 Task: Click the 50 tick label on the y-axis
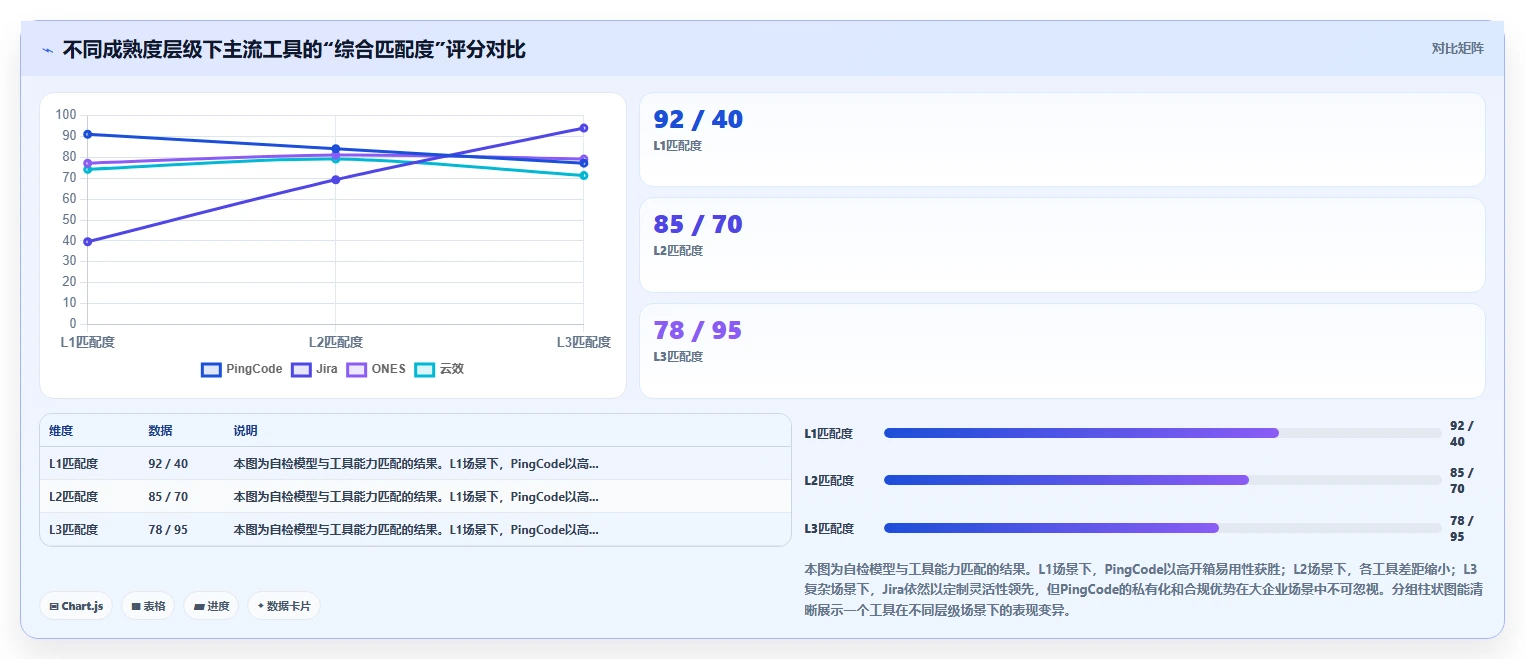69,219
